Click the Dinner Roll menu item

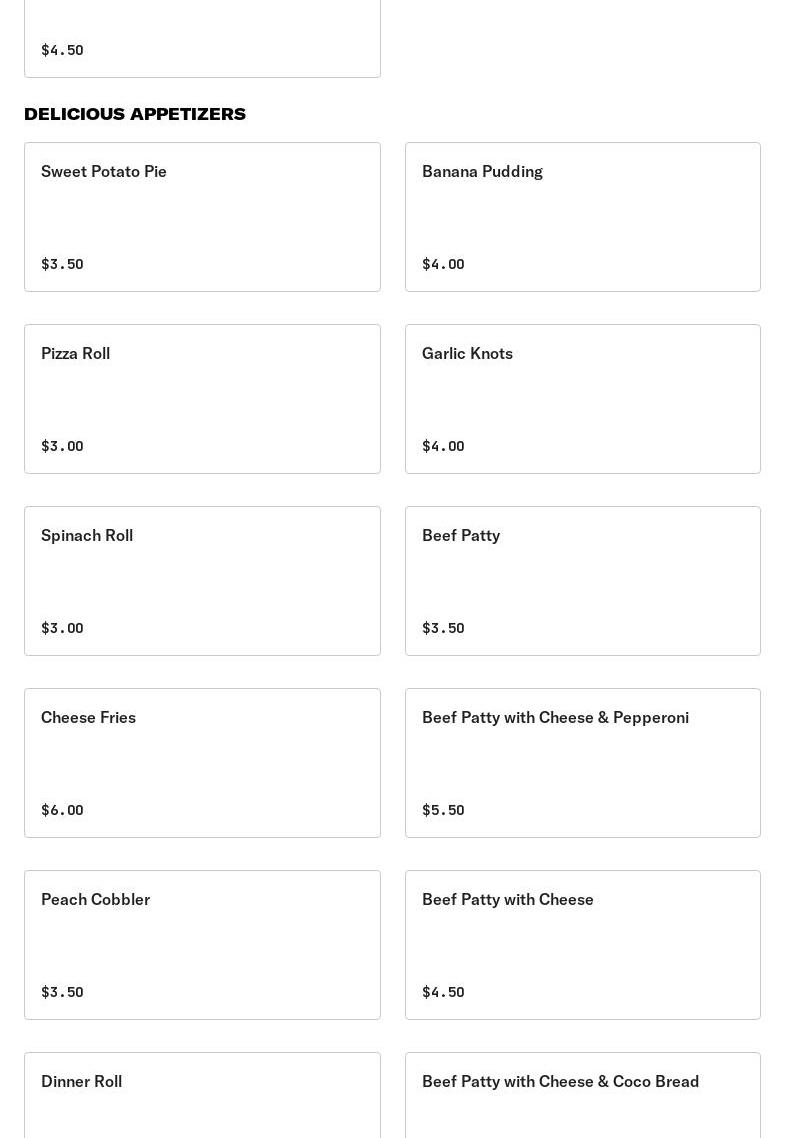[202, 1094]
